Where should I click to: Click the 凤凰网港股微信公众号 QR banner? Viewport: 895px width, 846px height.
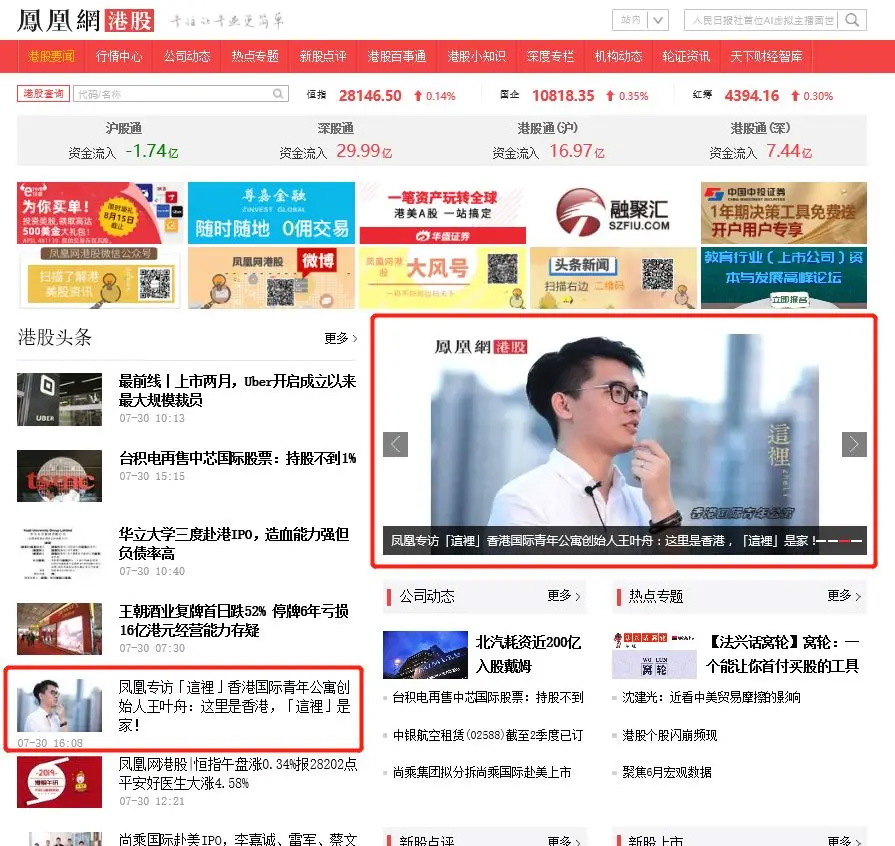click(x=100, y=278)
